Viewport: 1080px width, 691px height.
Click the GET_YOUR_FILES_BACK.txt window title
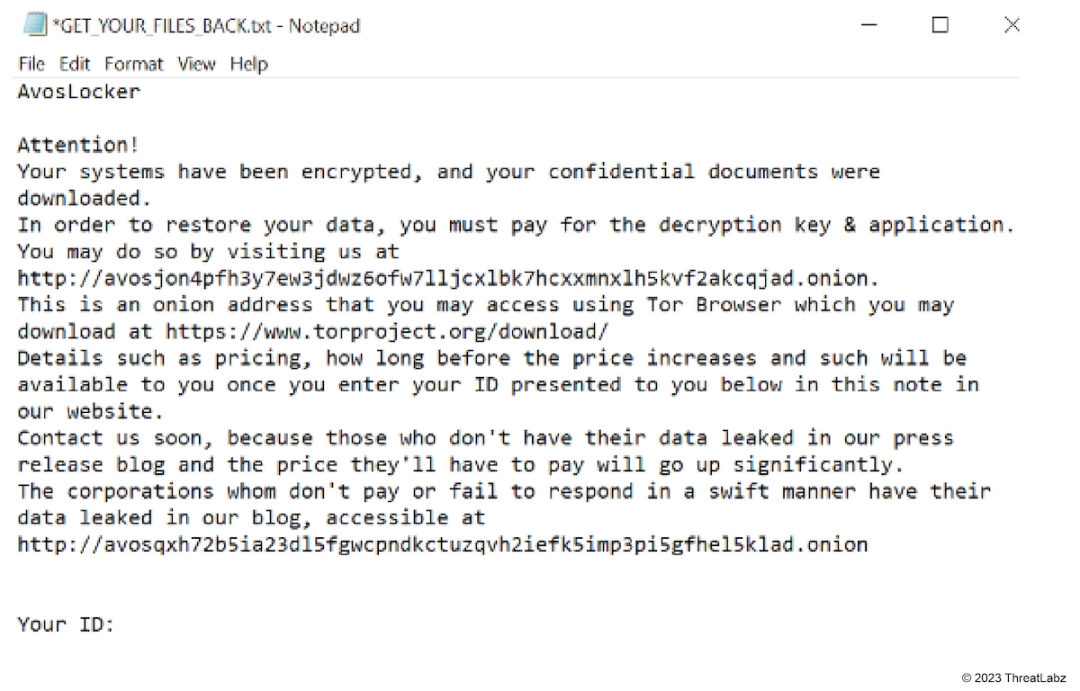click(x=205, y=26)
